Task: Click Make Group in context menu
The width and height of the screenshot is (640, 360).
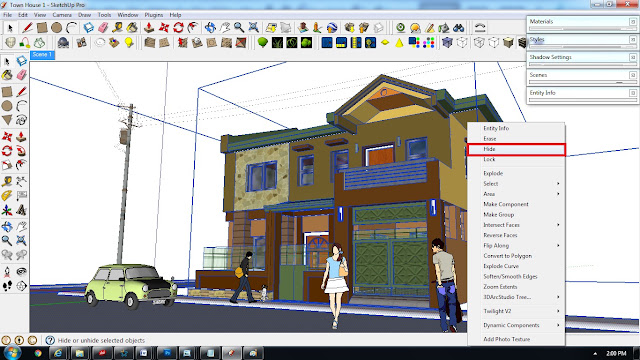Action: click(x=498, y=215)
